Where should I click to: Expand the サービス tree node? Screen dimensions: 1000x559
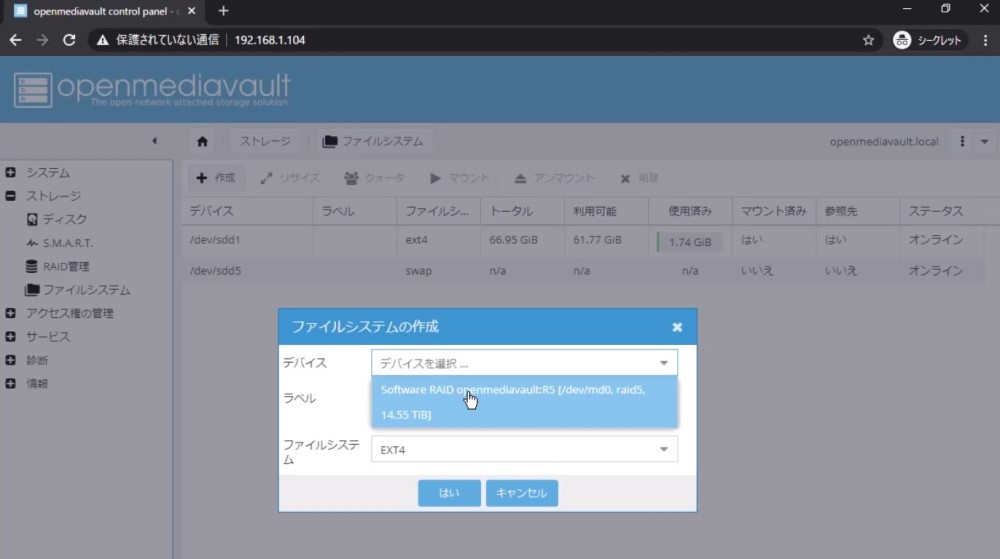[x=10, y=337]
